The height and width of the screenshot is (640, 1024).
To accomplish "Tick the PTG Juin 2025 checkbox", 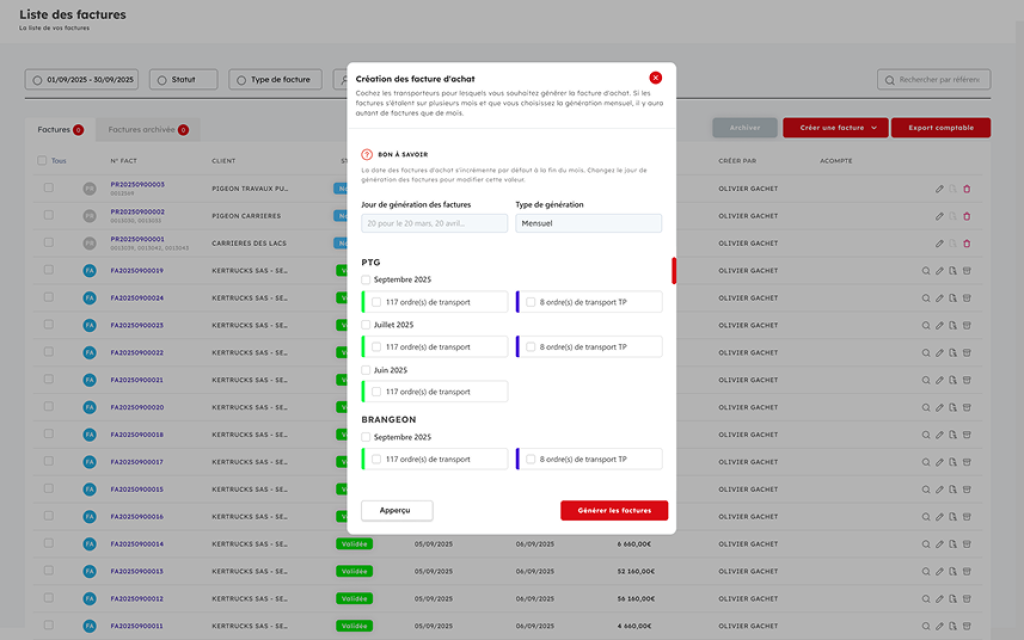I will tap(366, 370).
